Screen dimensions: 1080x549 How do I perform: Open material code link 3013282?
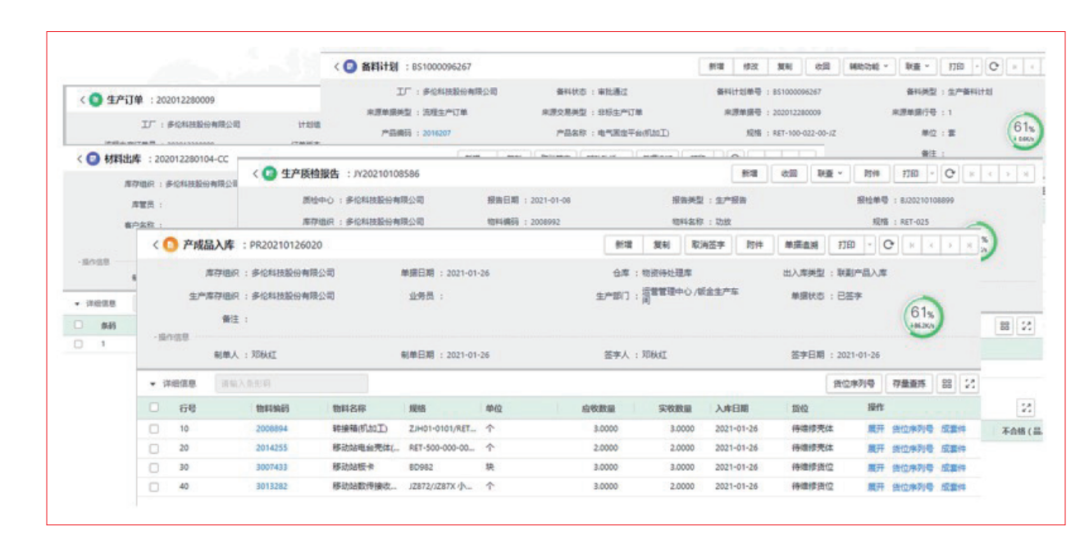(272, 487)
